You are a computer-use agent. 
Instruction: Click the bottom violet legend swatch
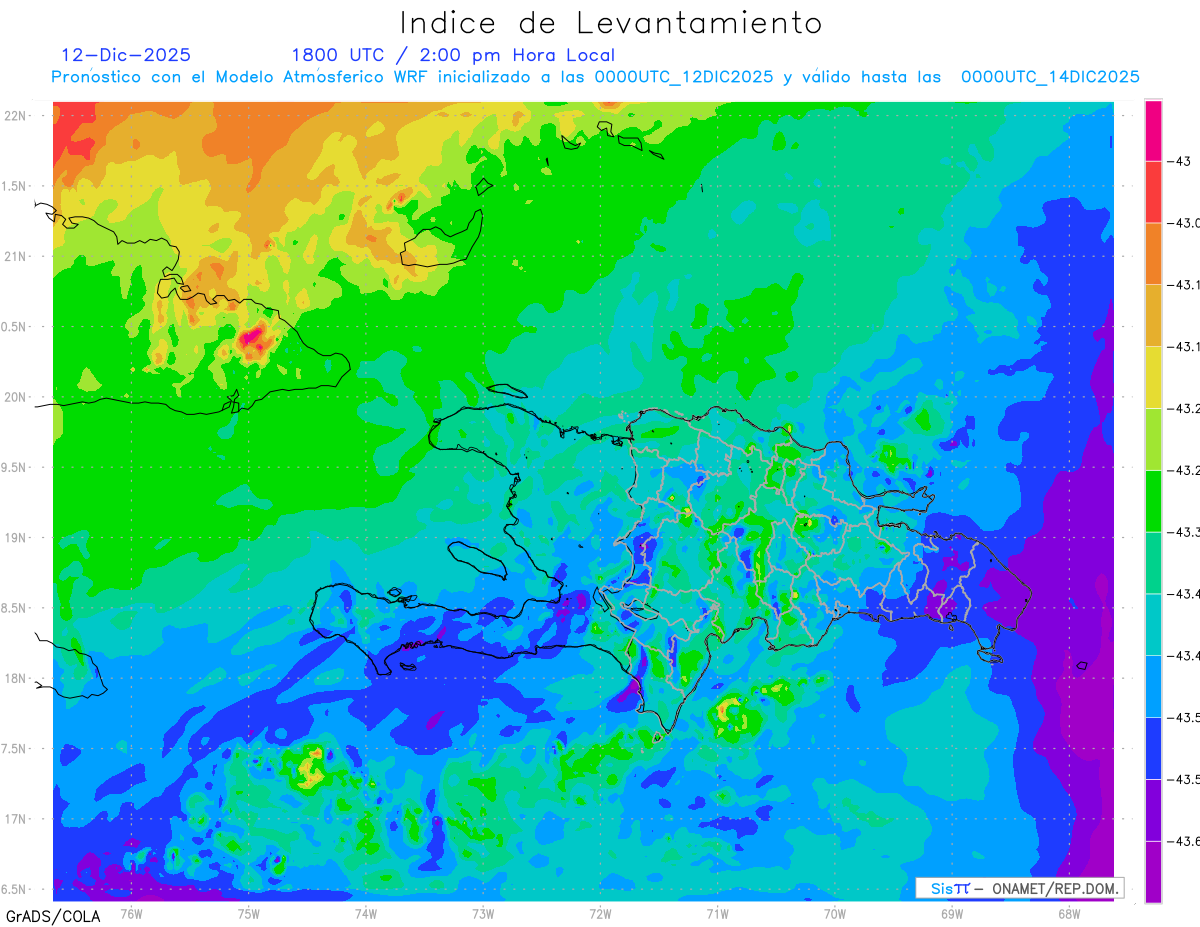tap(1153, 871)
